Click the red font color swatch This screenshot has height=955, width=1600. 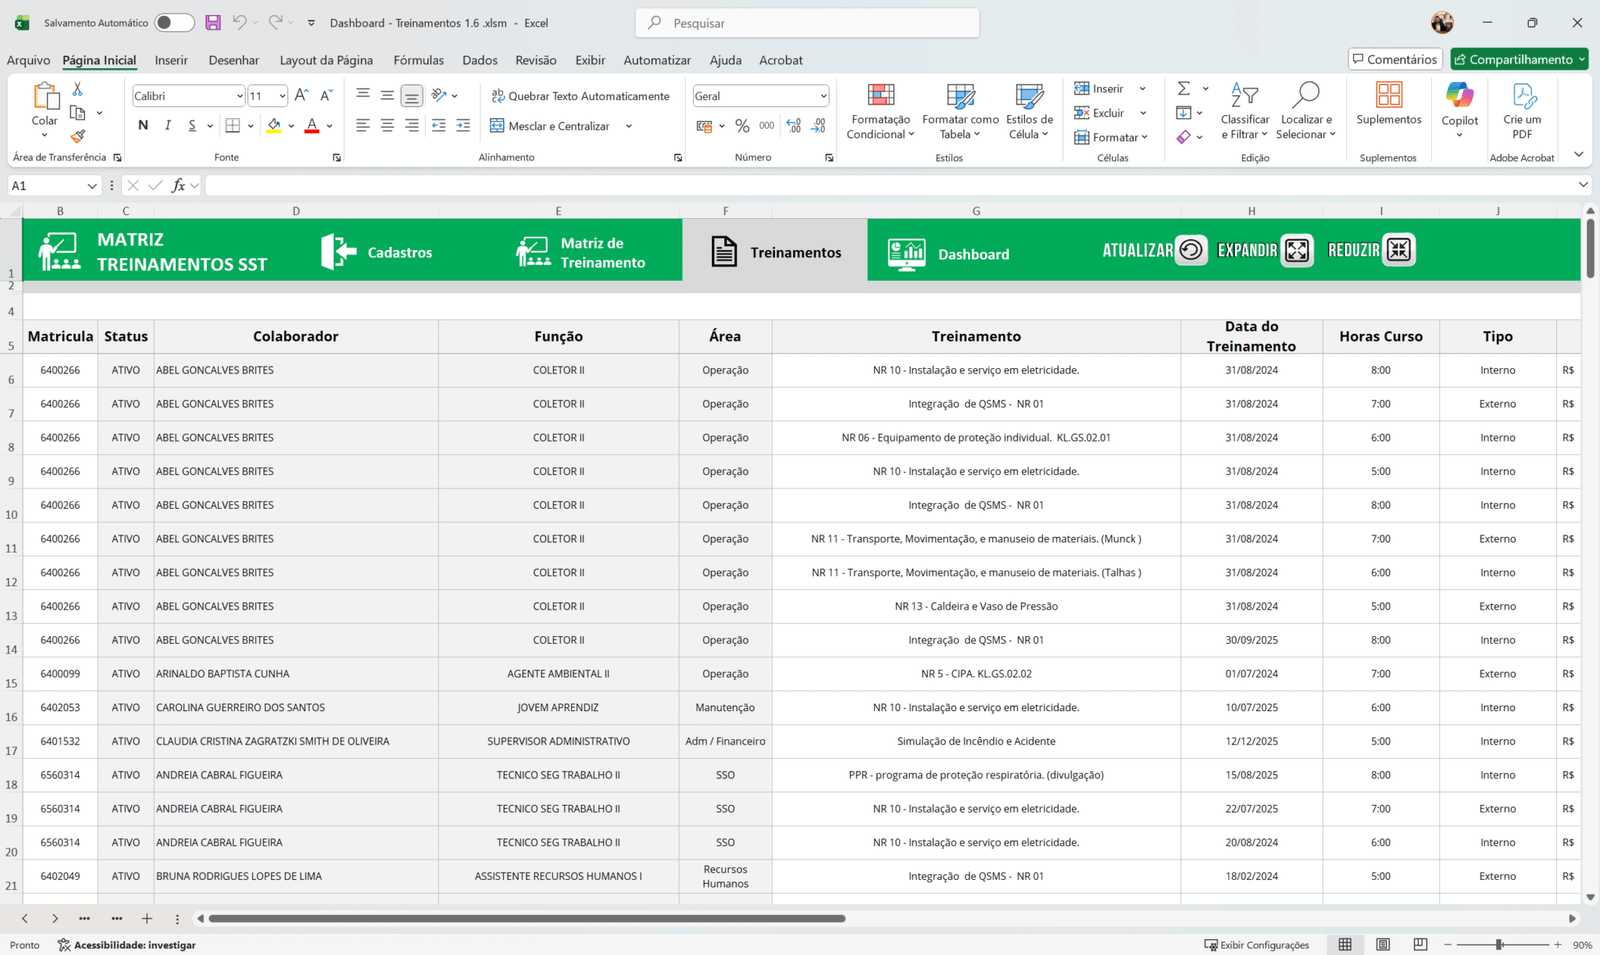pyautogui.click(x=312, y=126)
